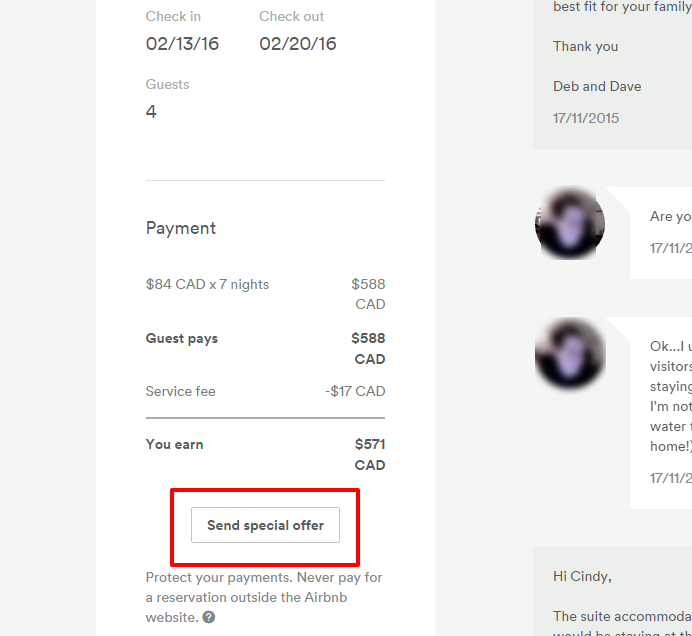Image resolution: width=692 pixels, height=636 pixels.
Task: Select the check out date 02/20/16
Action: click(x=298, y=44)
